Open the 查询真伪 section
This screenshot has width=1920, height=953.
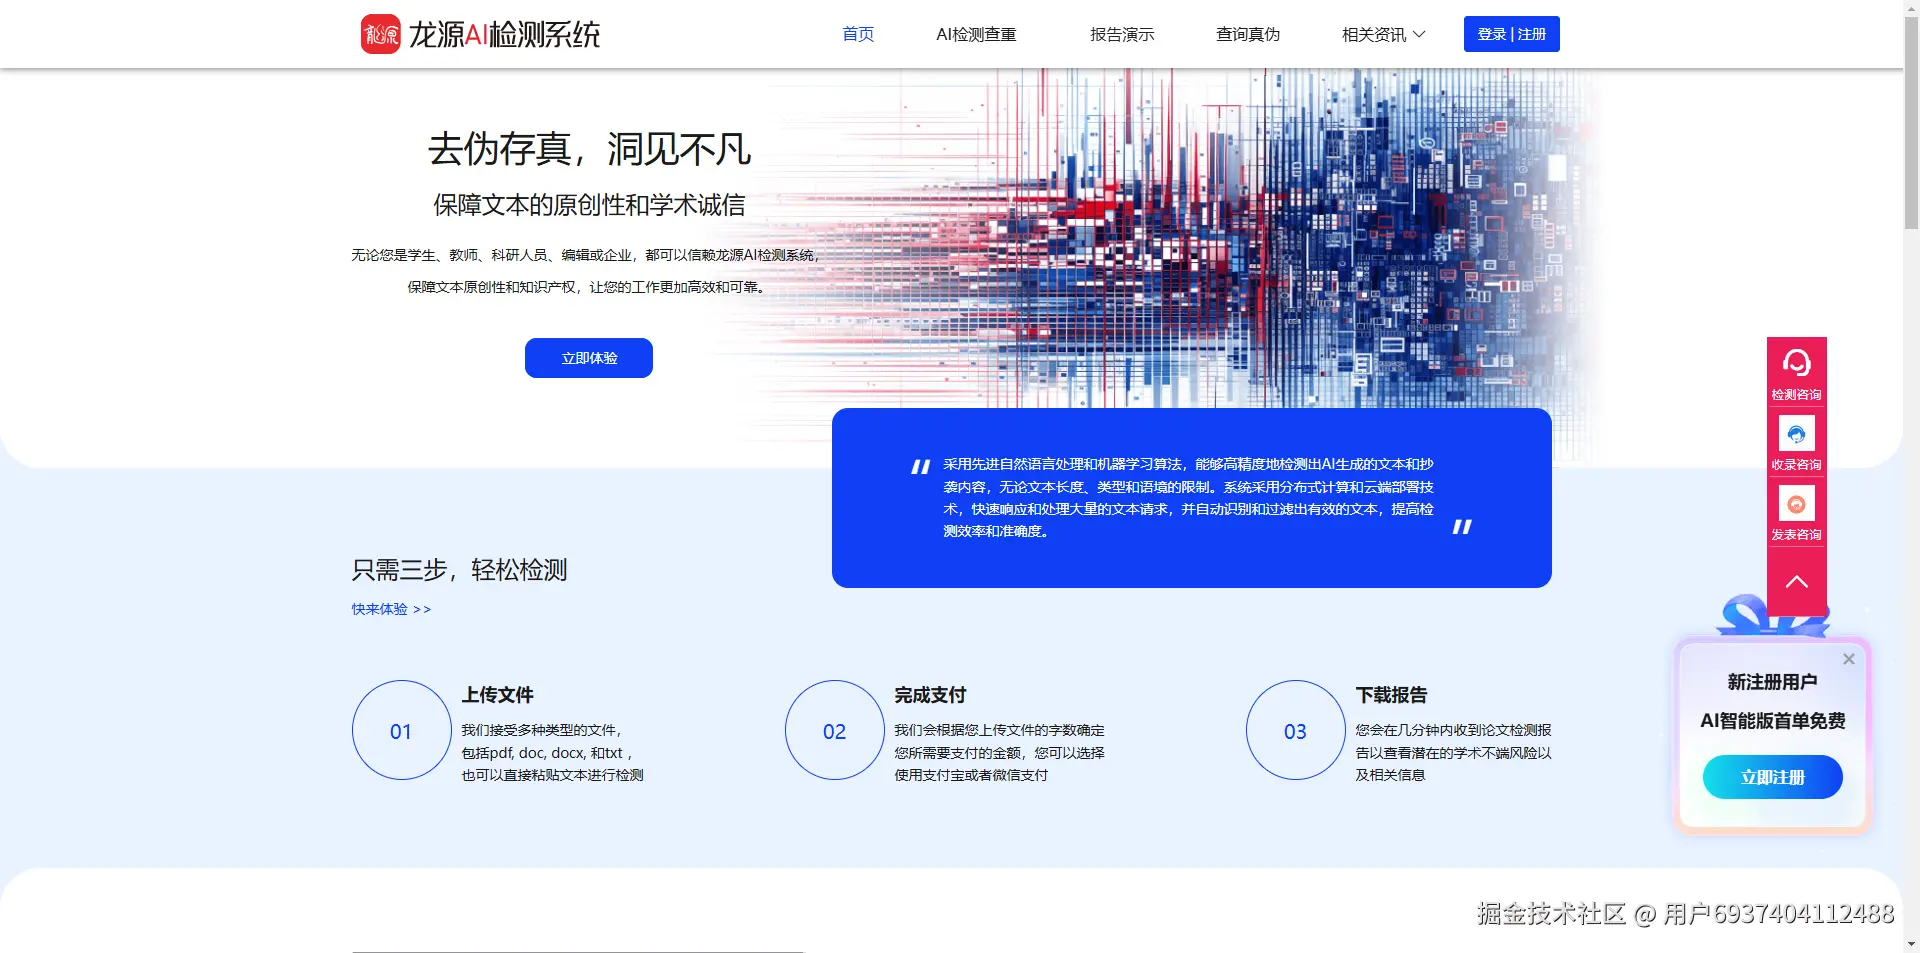1247,33
